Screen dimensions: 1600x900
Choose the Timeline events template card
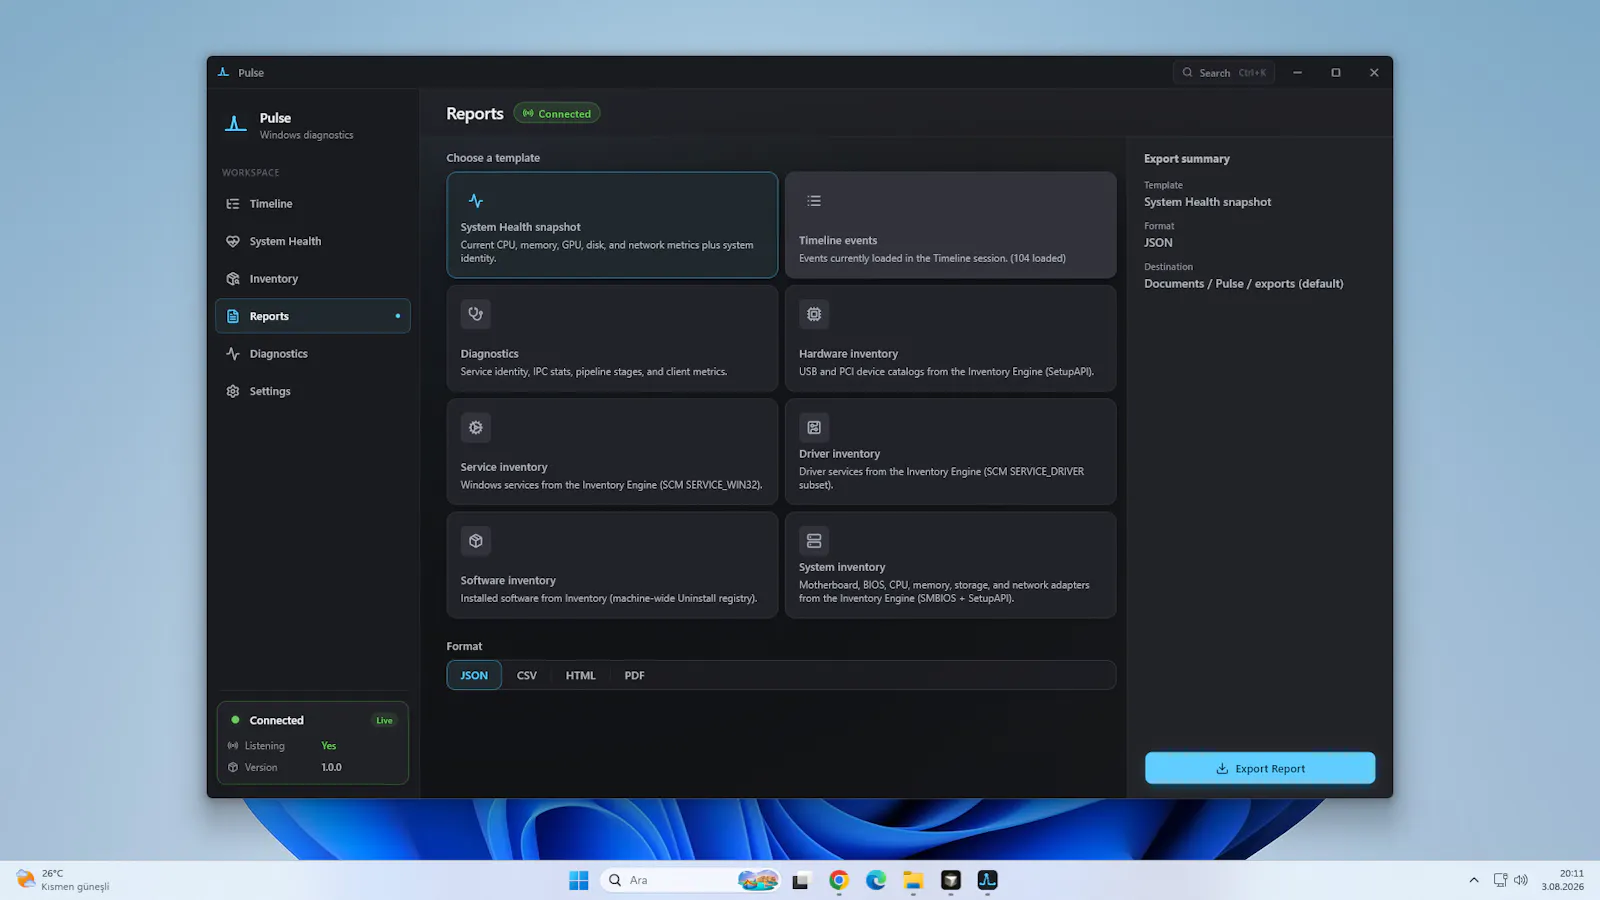950,225
